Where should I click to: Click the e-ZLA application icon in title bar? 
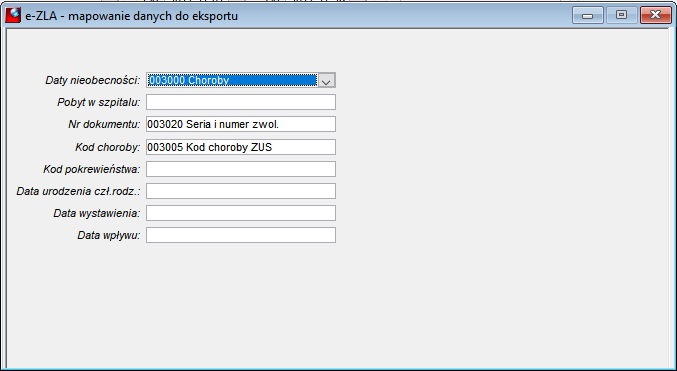[13, 16]
